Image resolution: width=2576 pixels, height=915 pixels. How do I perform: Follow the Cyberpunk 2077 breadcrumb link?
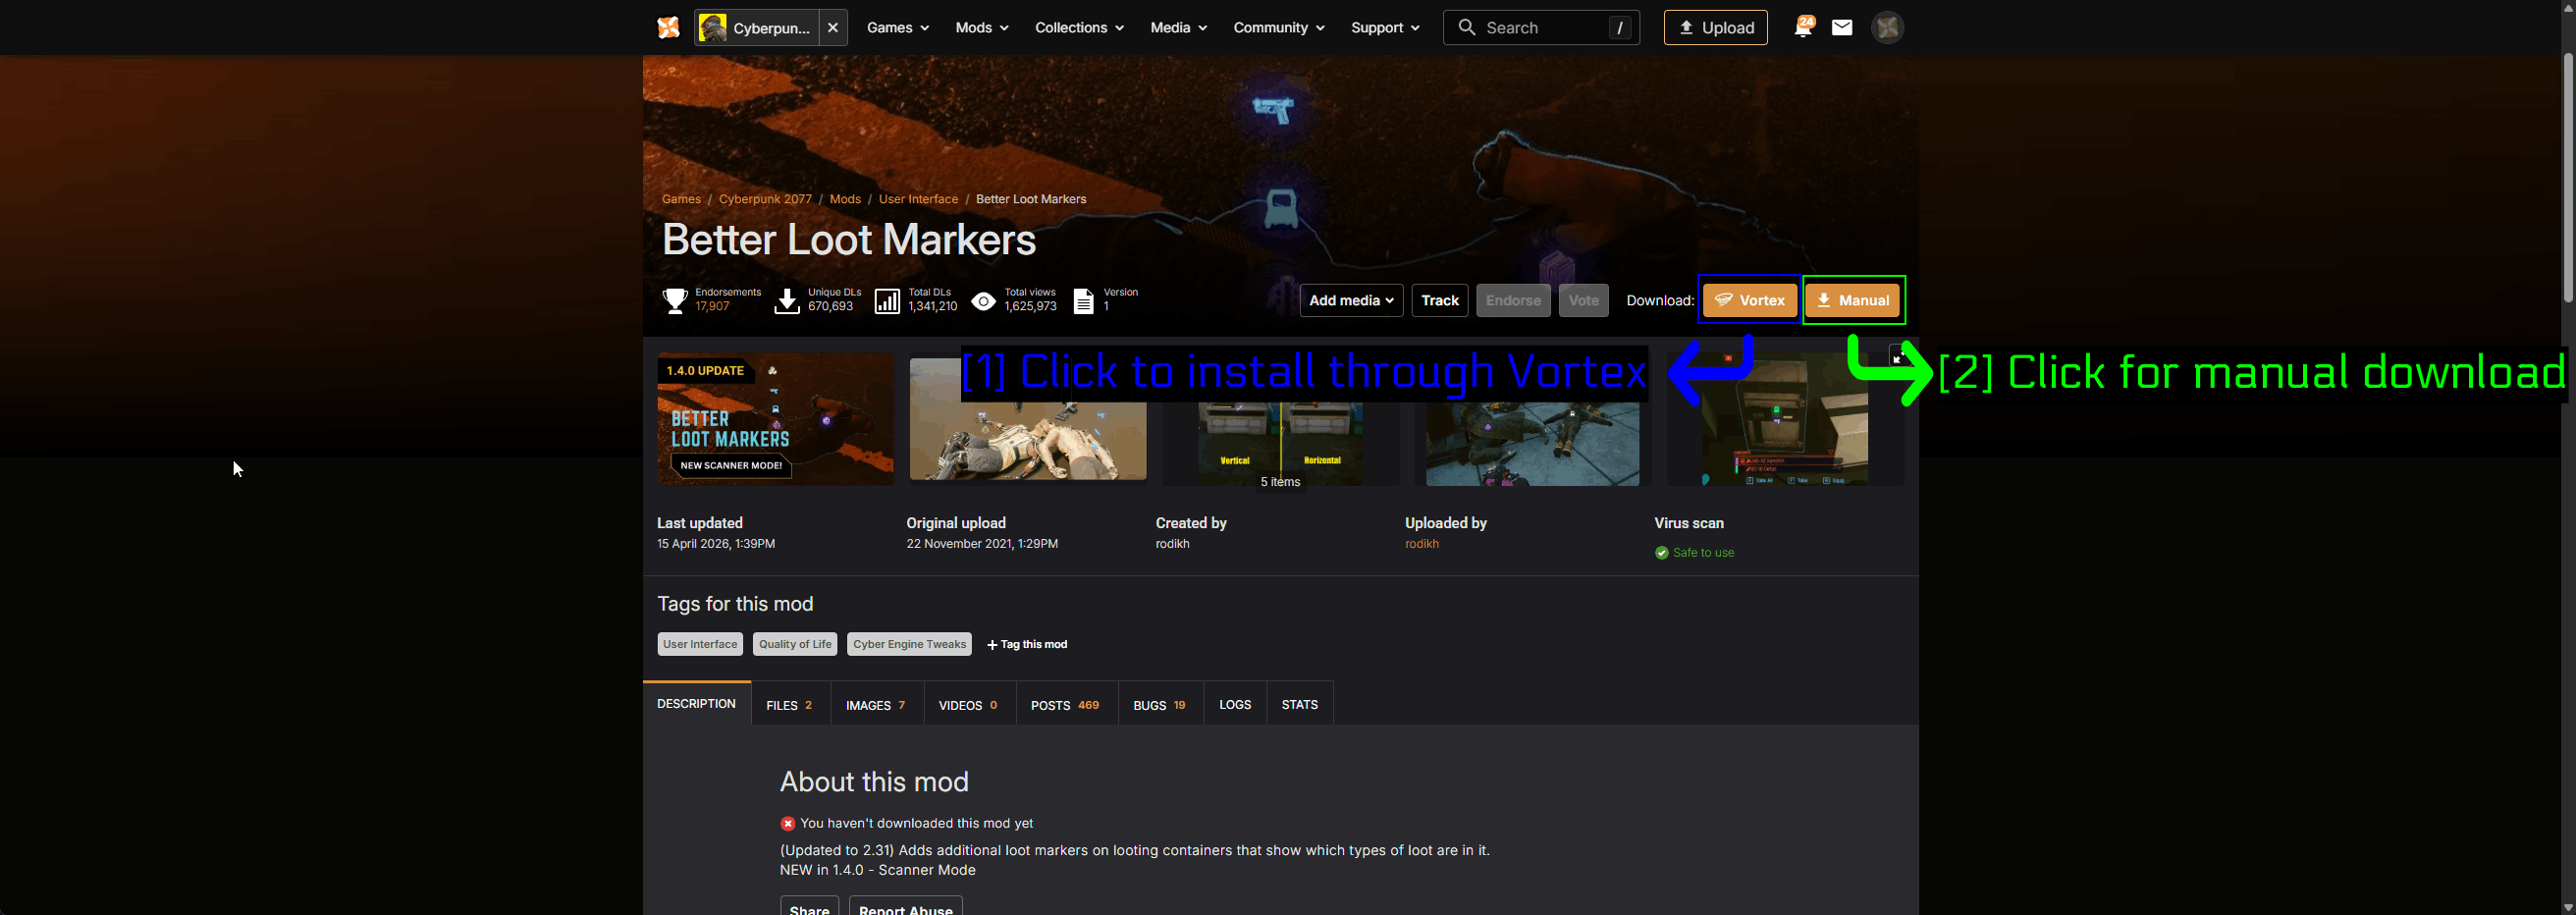pos(765,199)
